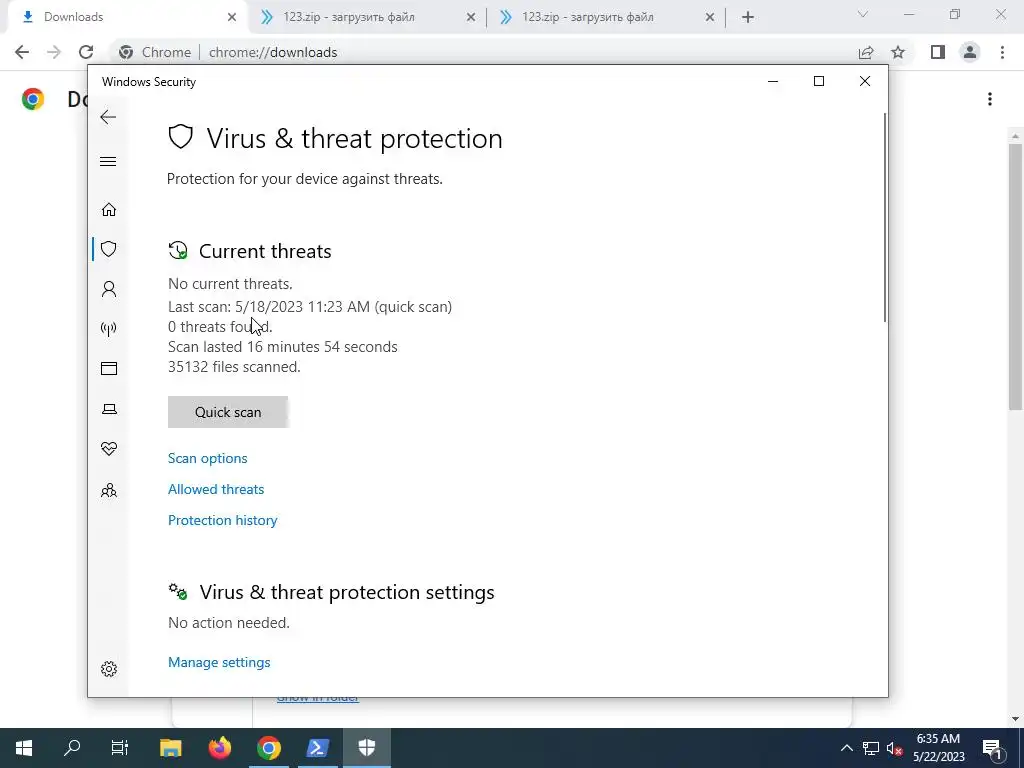The height and width of the screenshot is (768, 1024).
Task: Open Allowed threats link
Action: click(216, 489)
